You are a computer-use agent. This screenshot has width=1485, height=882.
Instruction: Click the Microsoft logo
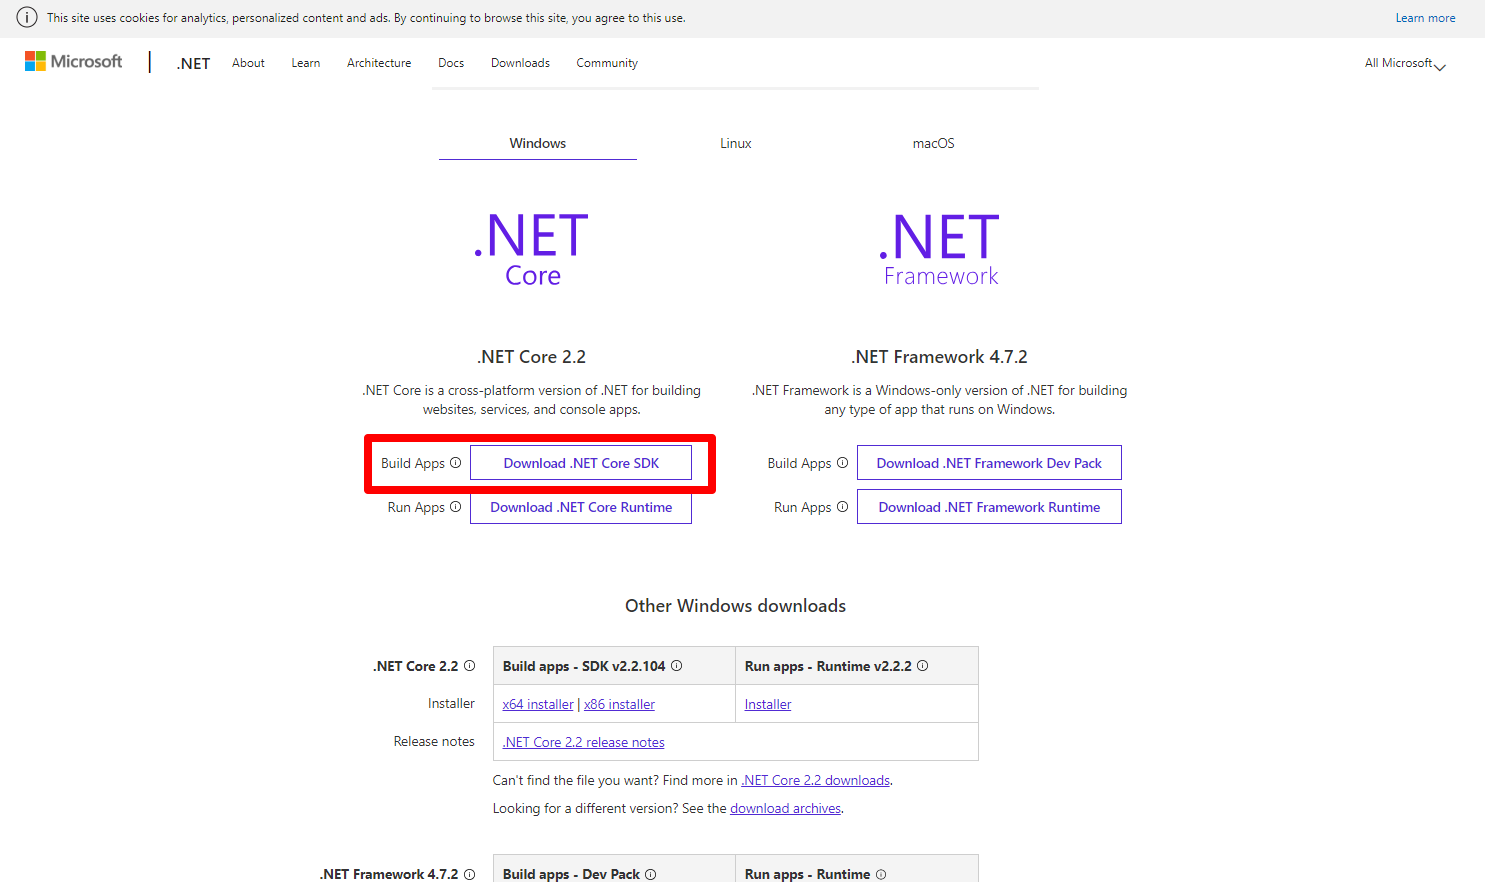click(x=73, y=62)
